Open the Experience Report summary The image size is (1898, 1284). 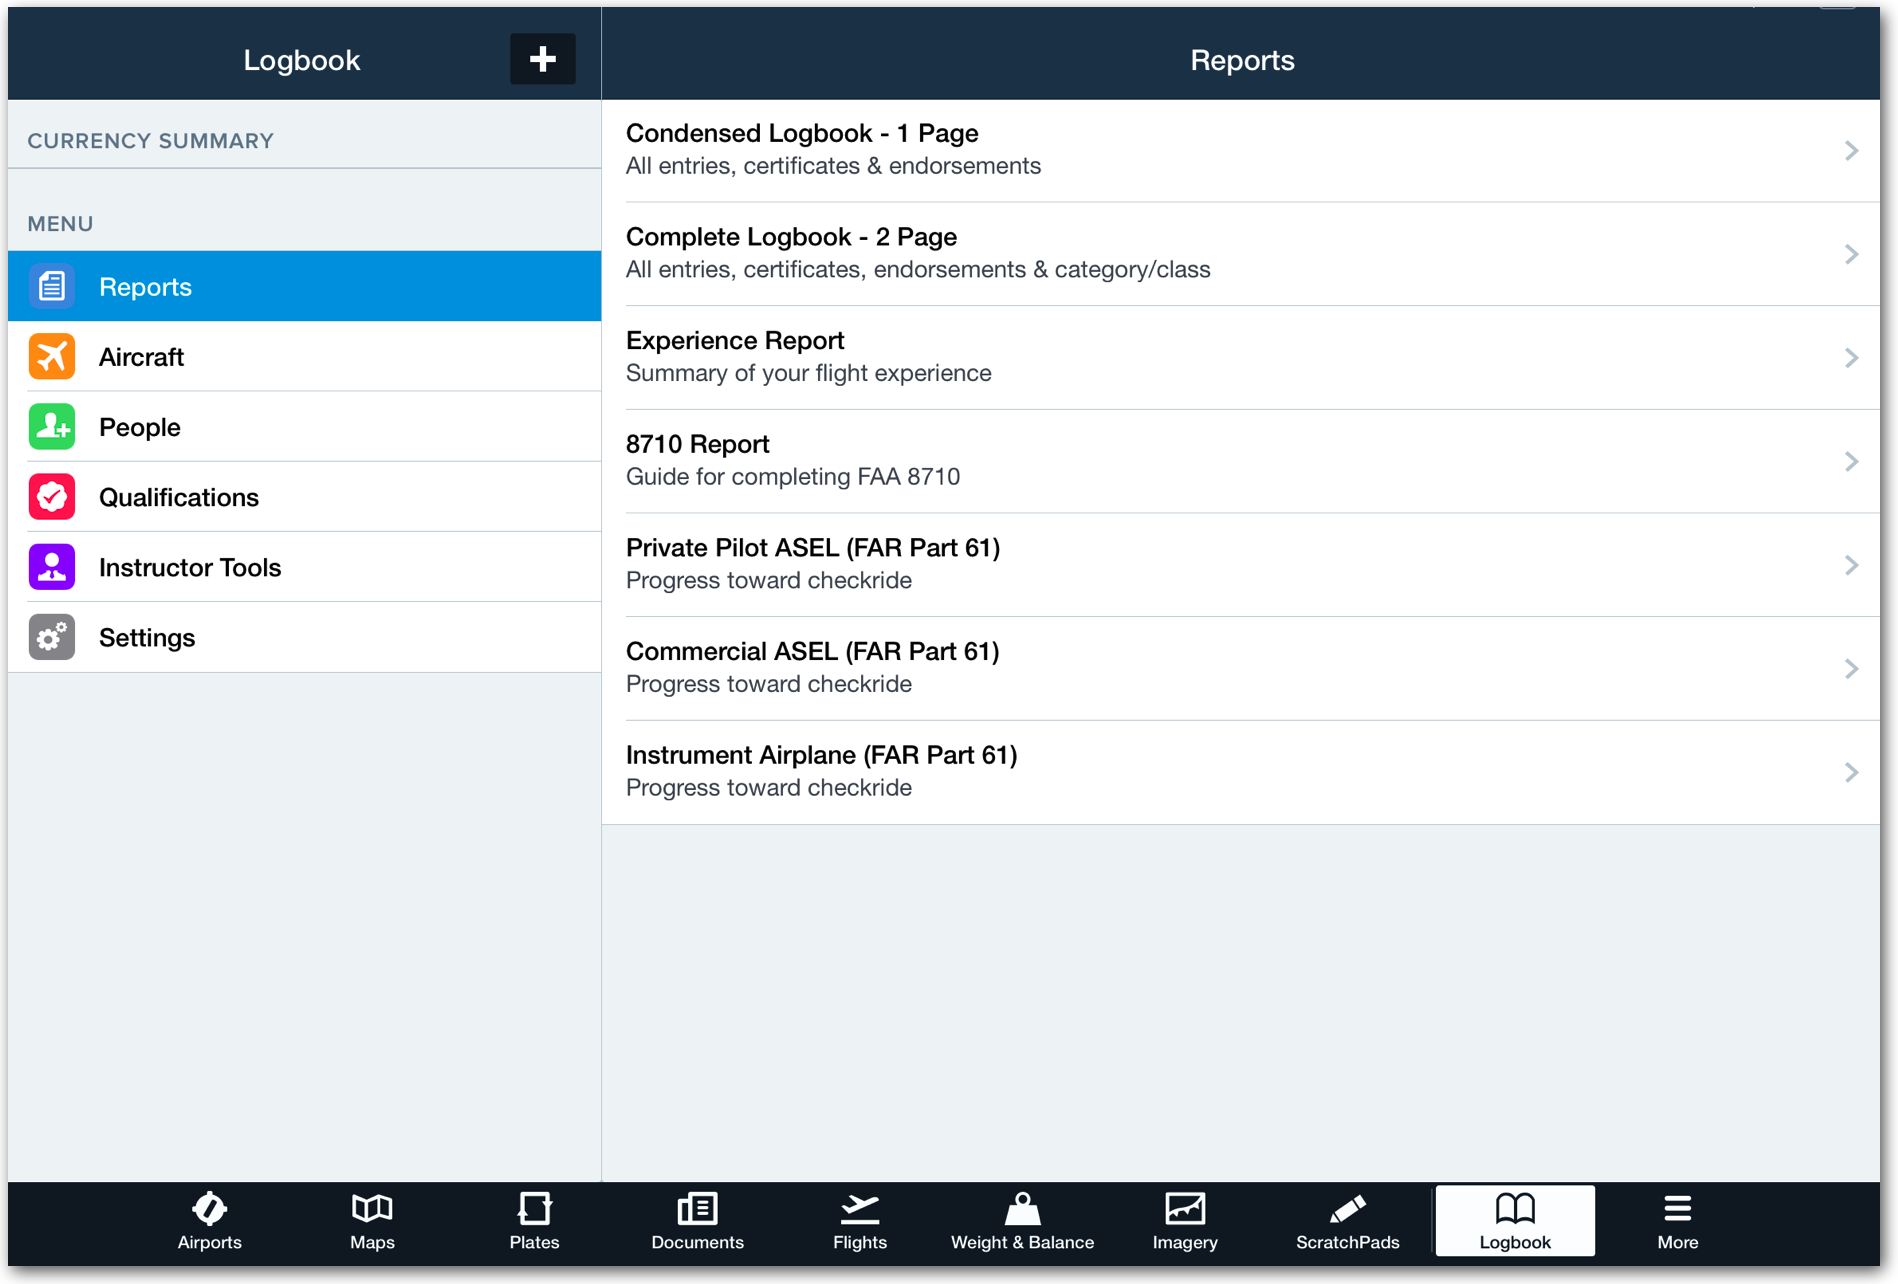pyautogui.click(x=1851, y=357)
